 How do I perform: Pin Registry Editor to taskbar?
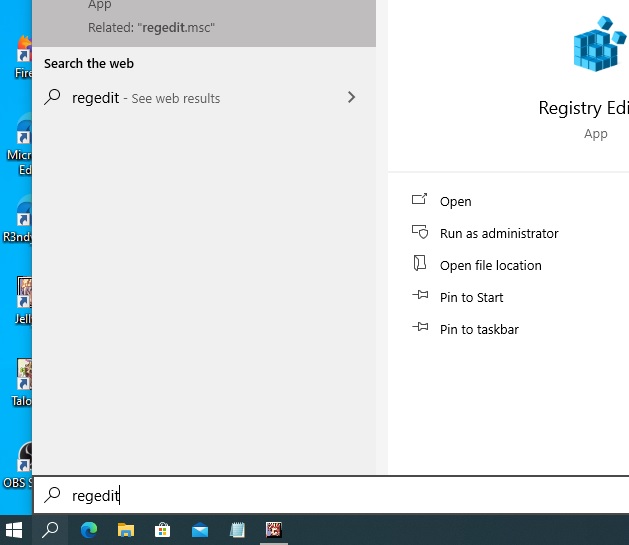(479, 330)
